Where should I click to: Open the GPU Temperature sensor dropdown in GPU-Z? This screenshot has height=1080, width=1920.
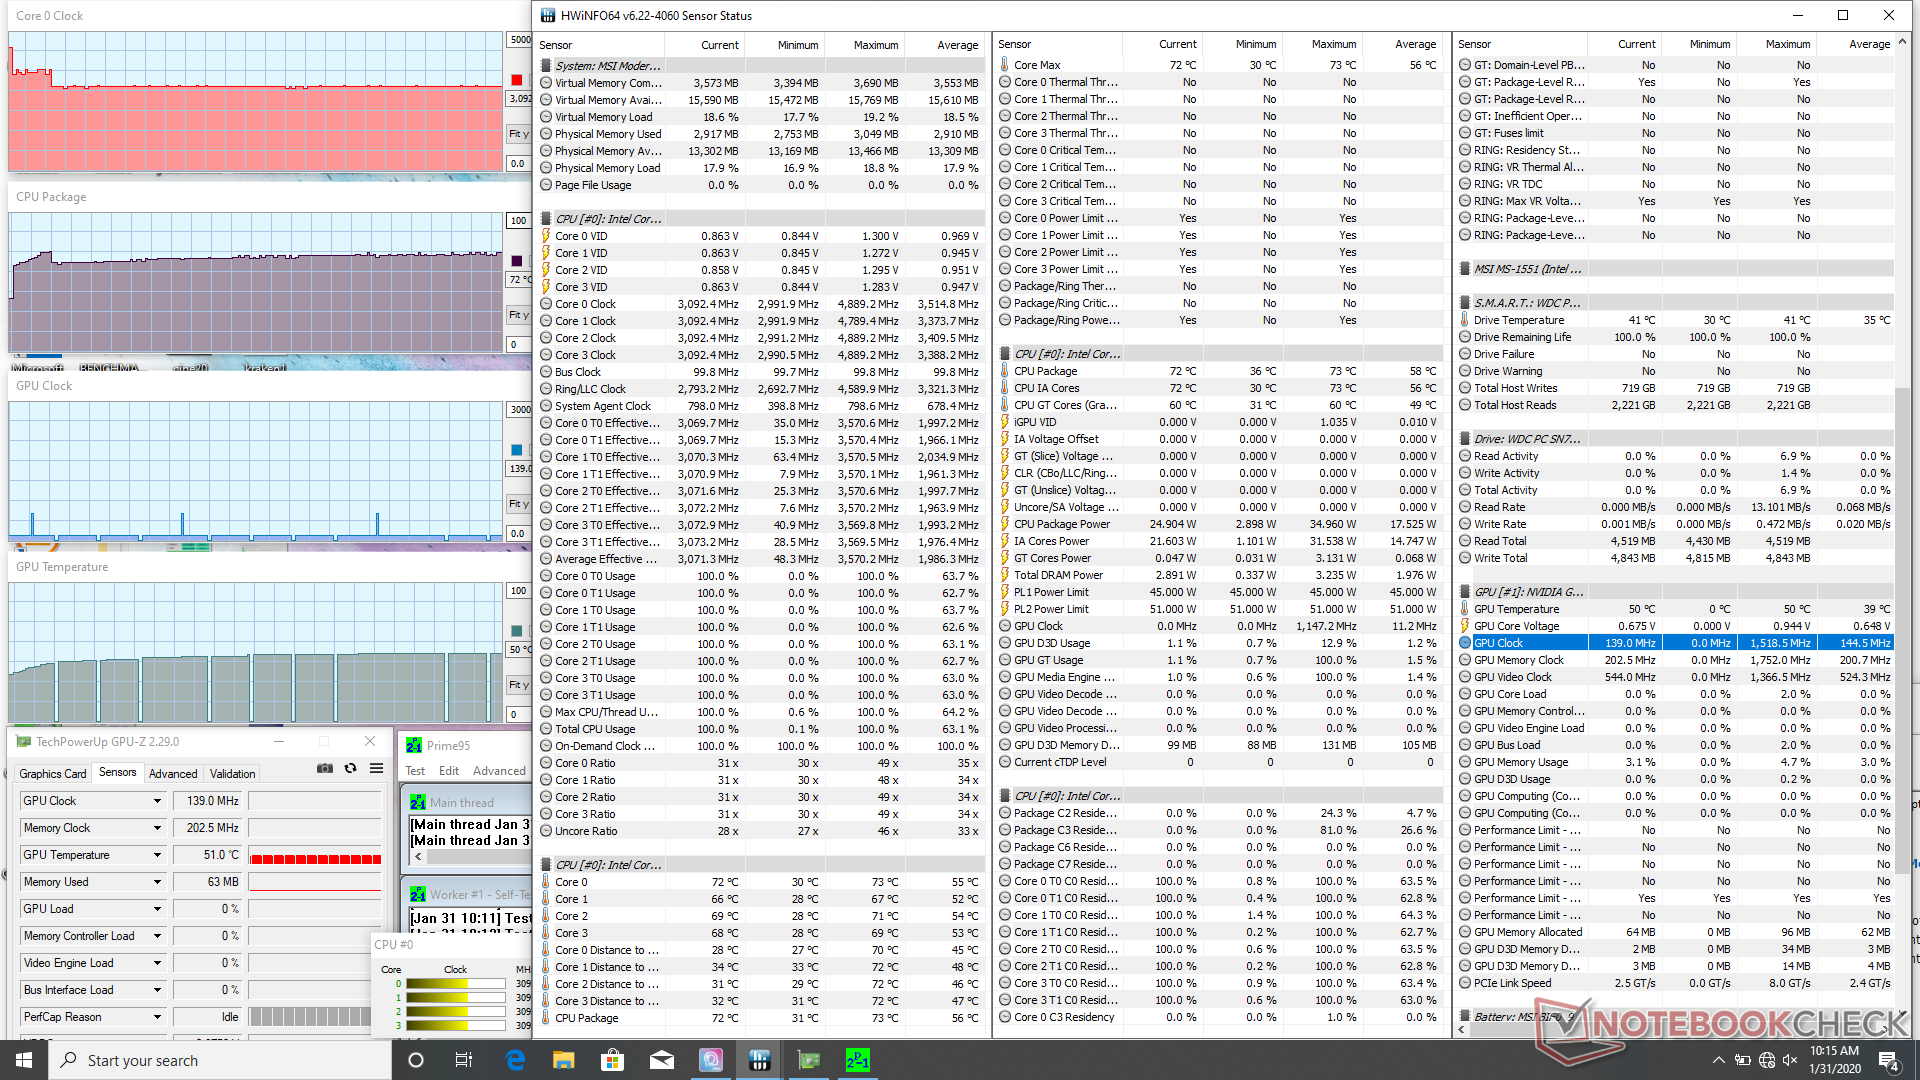(x=157, y=855)
